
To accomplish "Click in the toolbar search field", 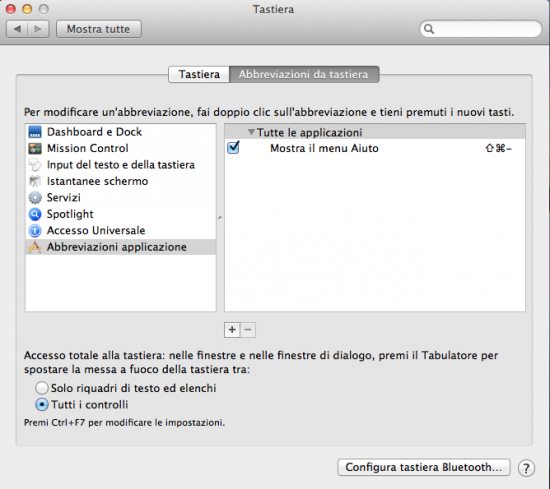I will point(481,29).
